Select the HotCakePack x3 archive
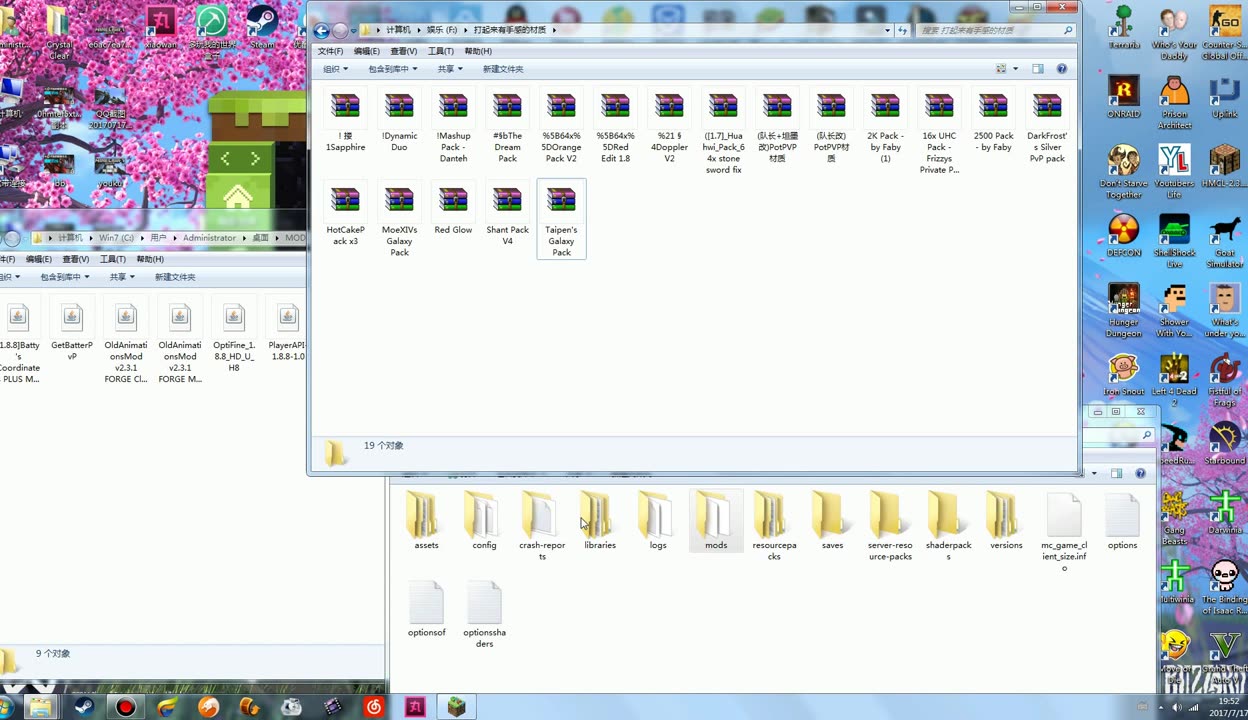The image size is (1248, 720). click(x=345, y=215)
